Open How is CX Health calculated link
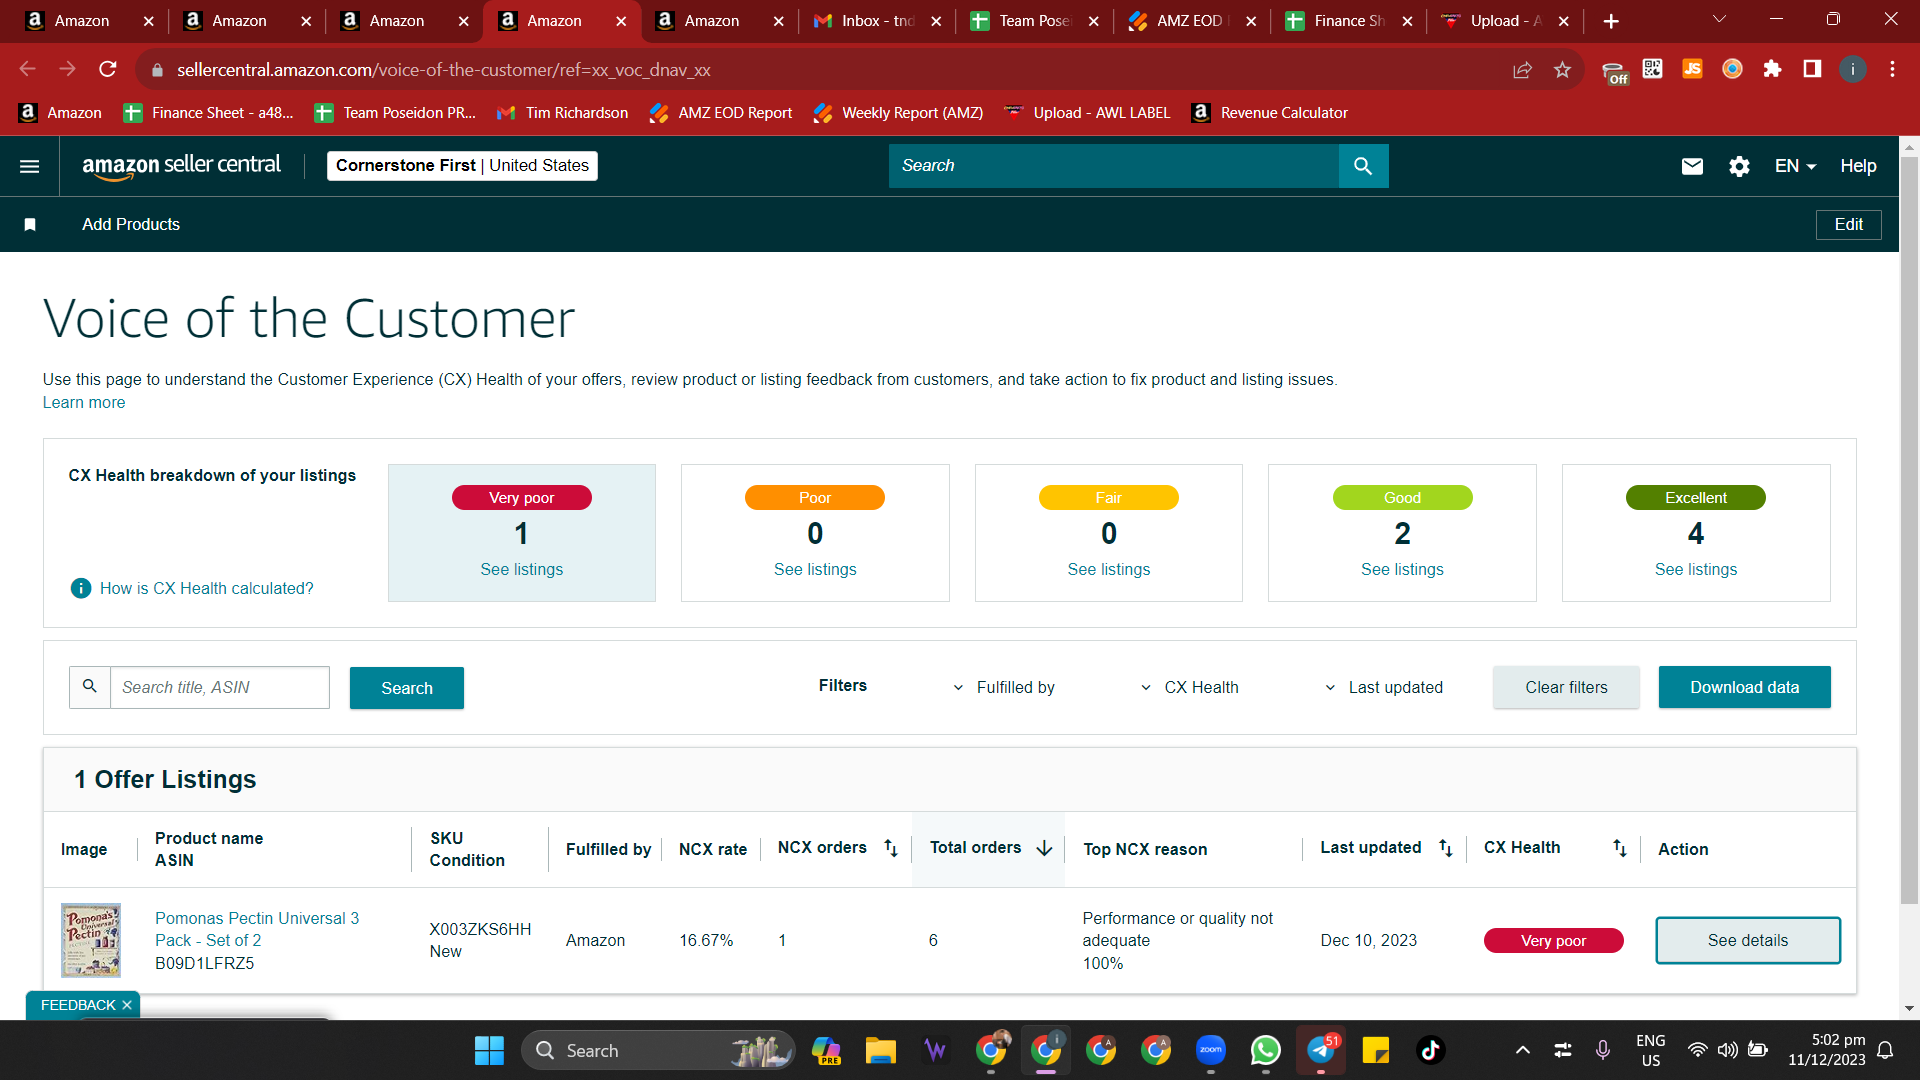Image resolution: width=1920 pixels, height=1080 pixels. tap(207, 589)
